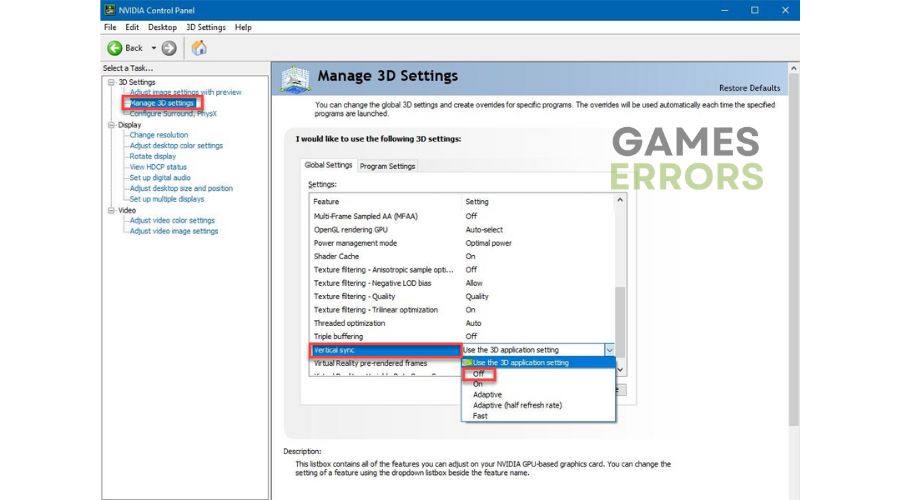This screenshot has height=500, width=900.
Task: Choose Use the 3D application setting option
Action: coord(538,363)
